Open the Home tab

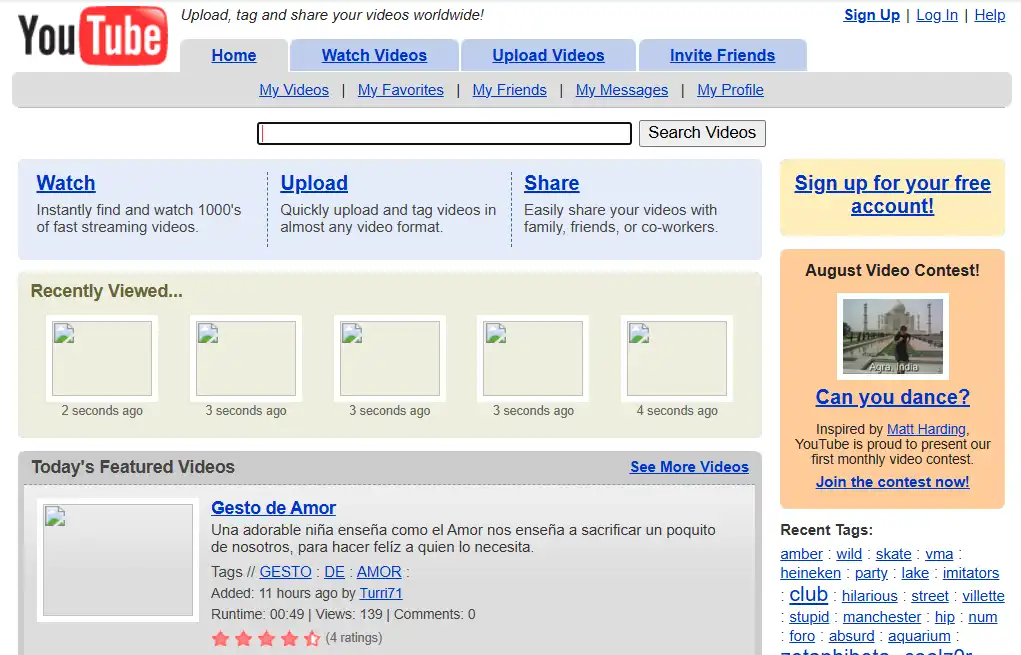[234, 55]
